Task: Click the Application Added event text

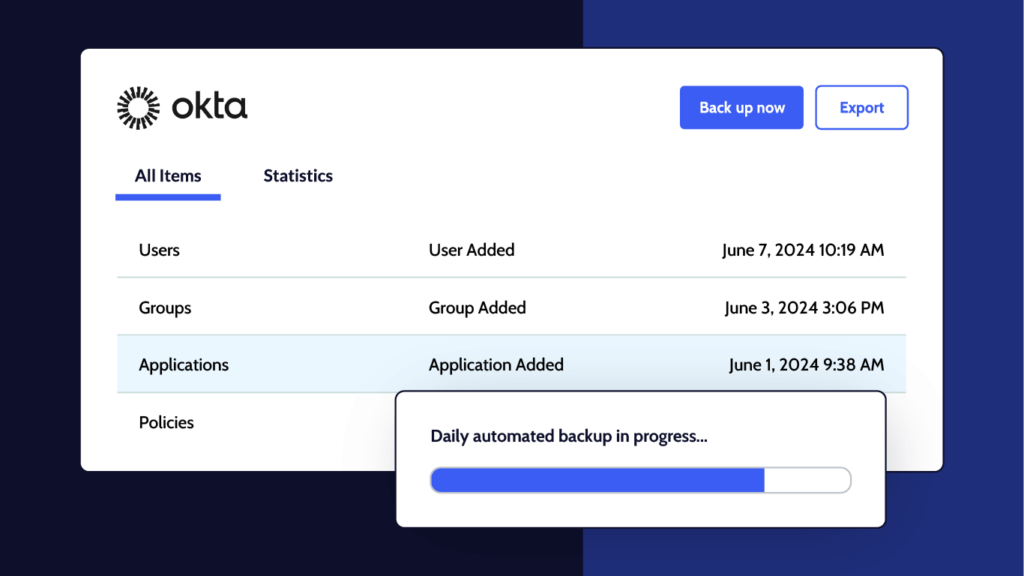Action: 496,365
